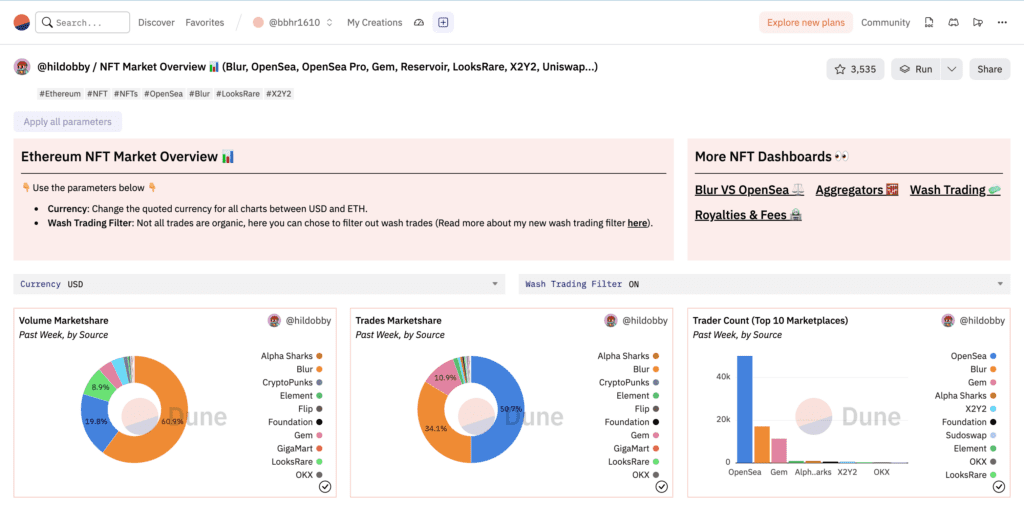Image resolution: width=1024 pixels, height=506 pixels.
Task: Click Apply all parameters
Action: (x=67, y=122)
